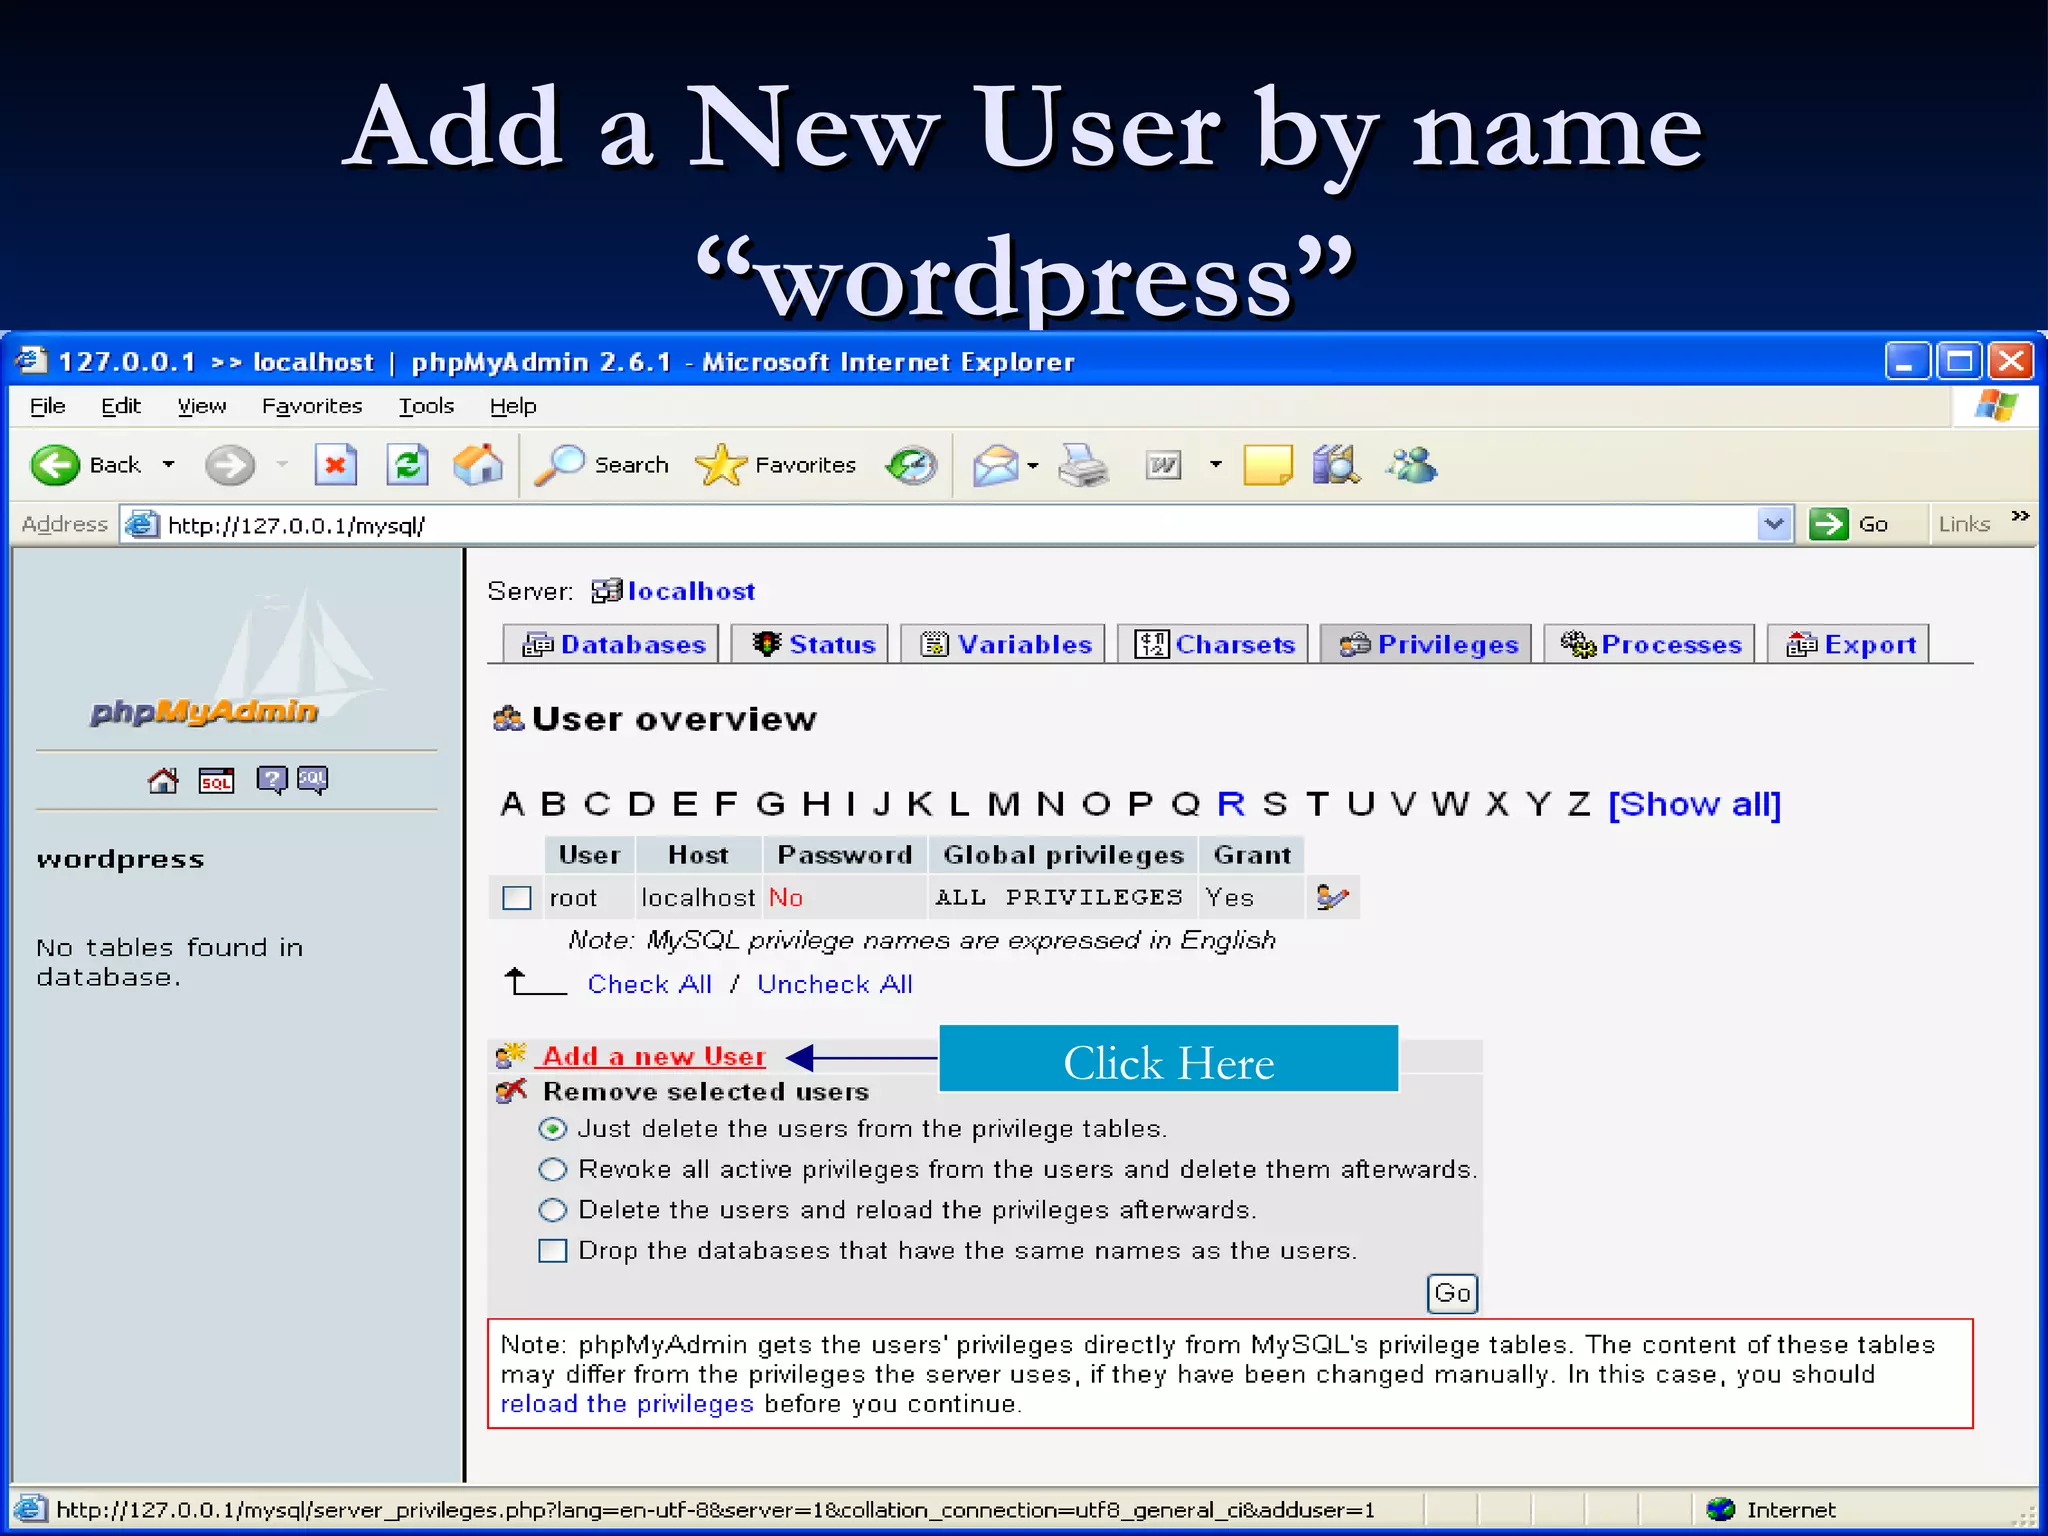The height and width of the screenshot is (1536, 2048).
Task: Click phpMyAdmin sidebar Home icon
Action: click(163, 780)
